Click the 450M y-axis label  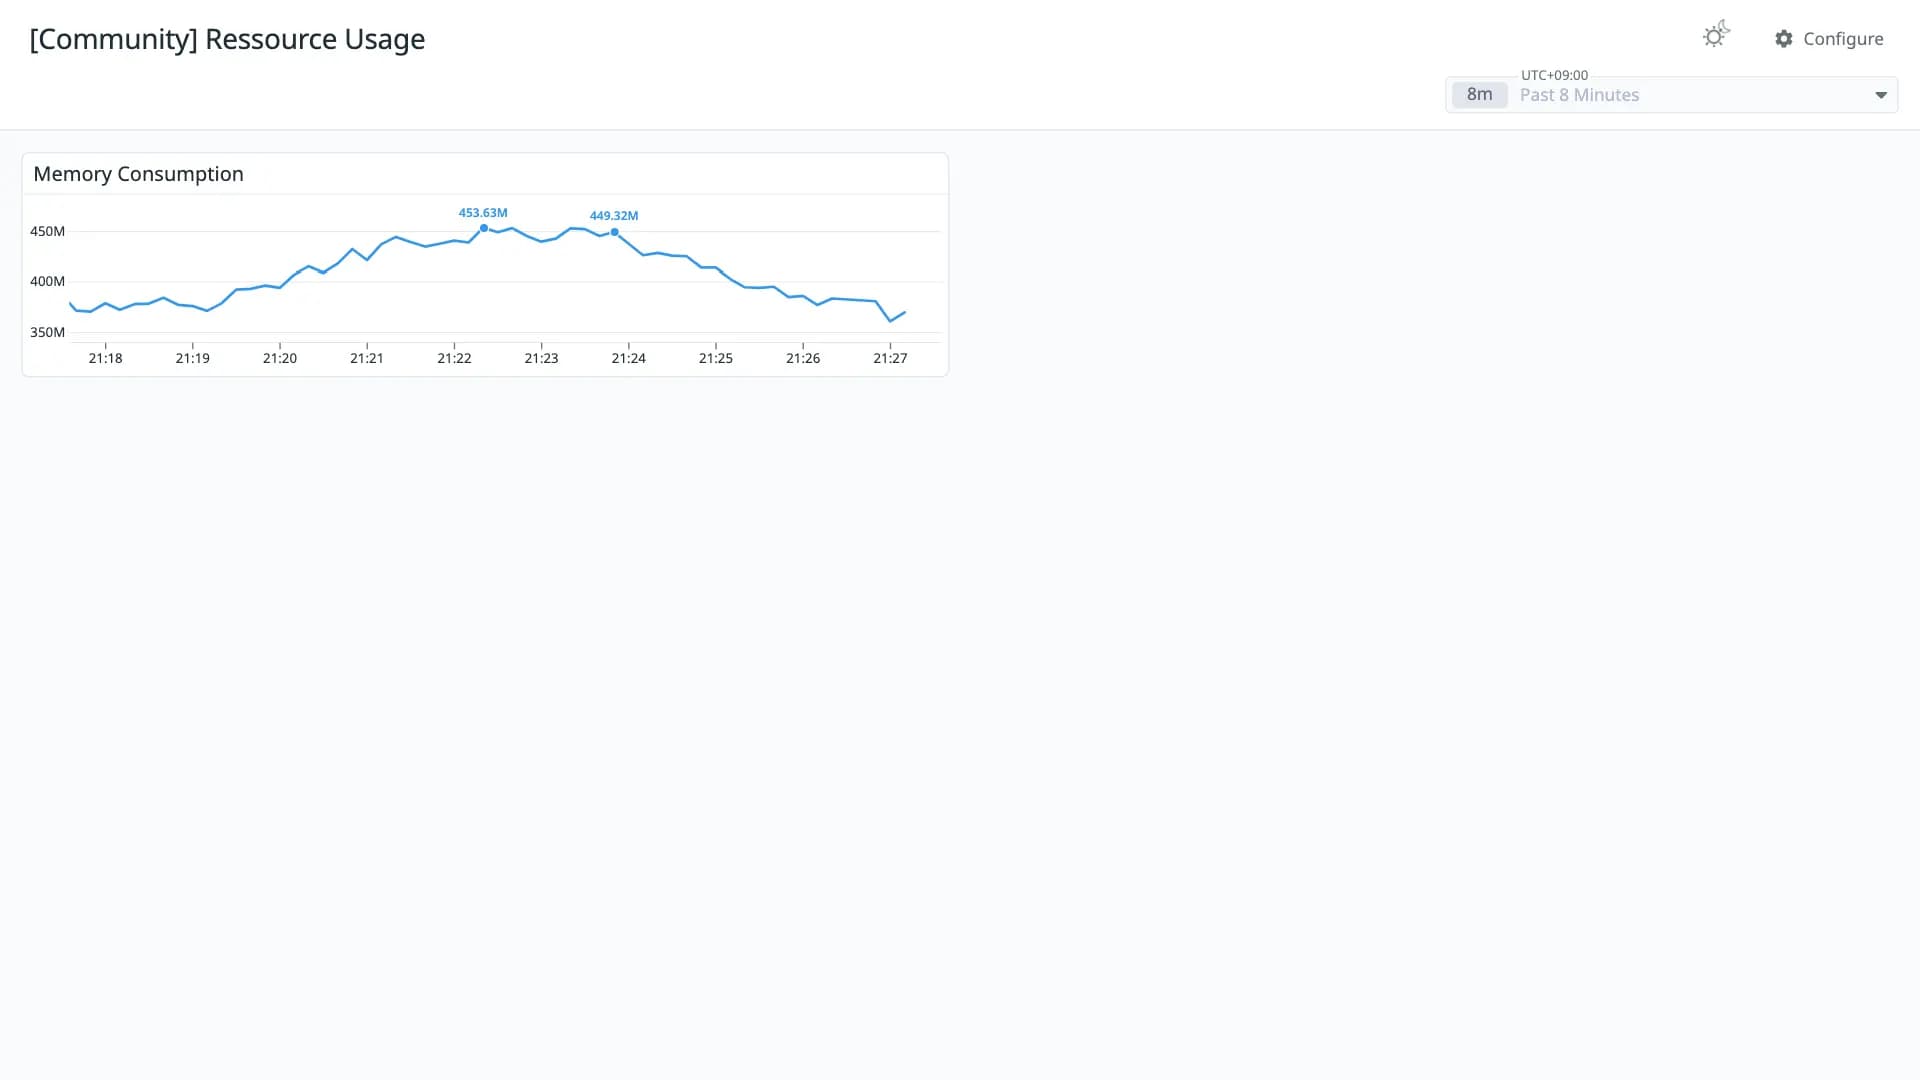point(47,231)
